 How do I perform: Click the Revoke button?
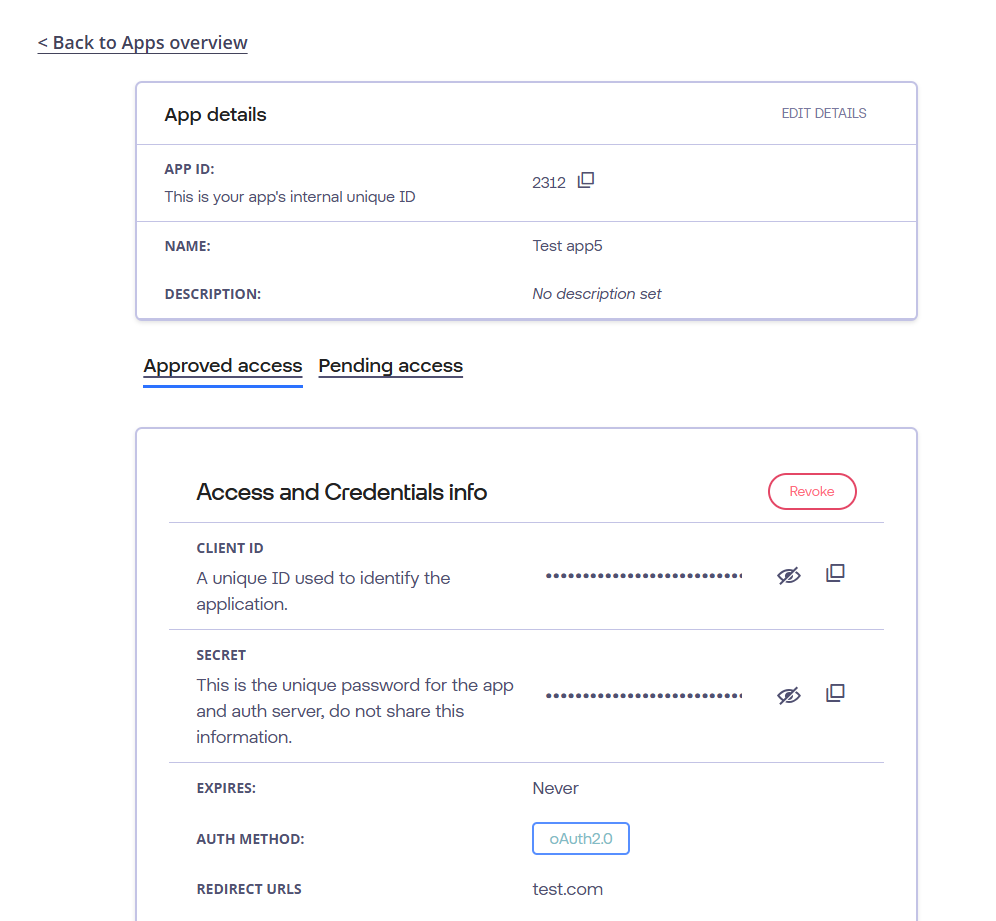tap(812, 491)
